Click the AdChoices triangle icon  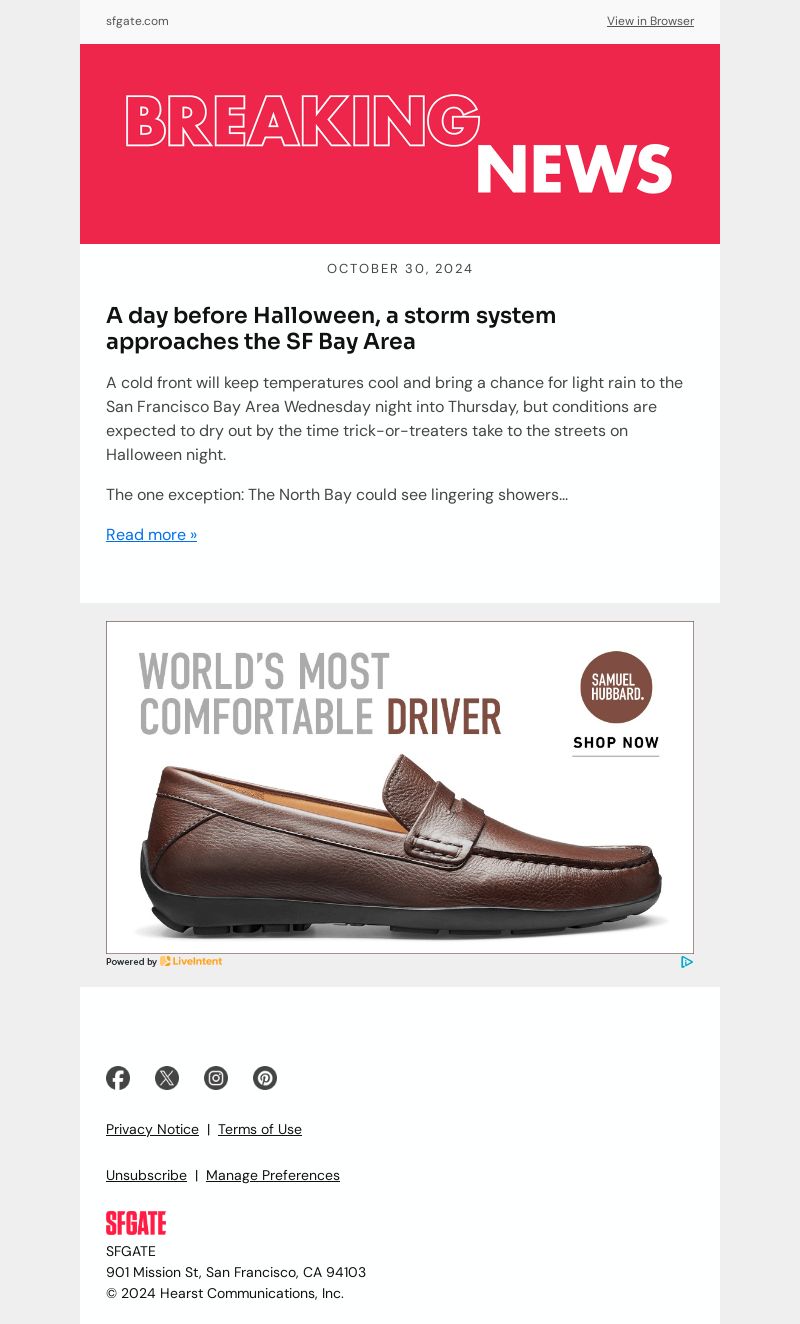[687, 962]
